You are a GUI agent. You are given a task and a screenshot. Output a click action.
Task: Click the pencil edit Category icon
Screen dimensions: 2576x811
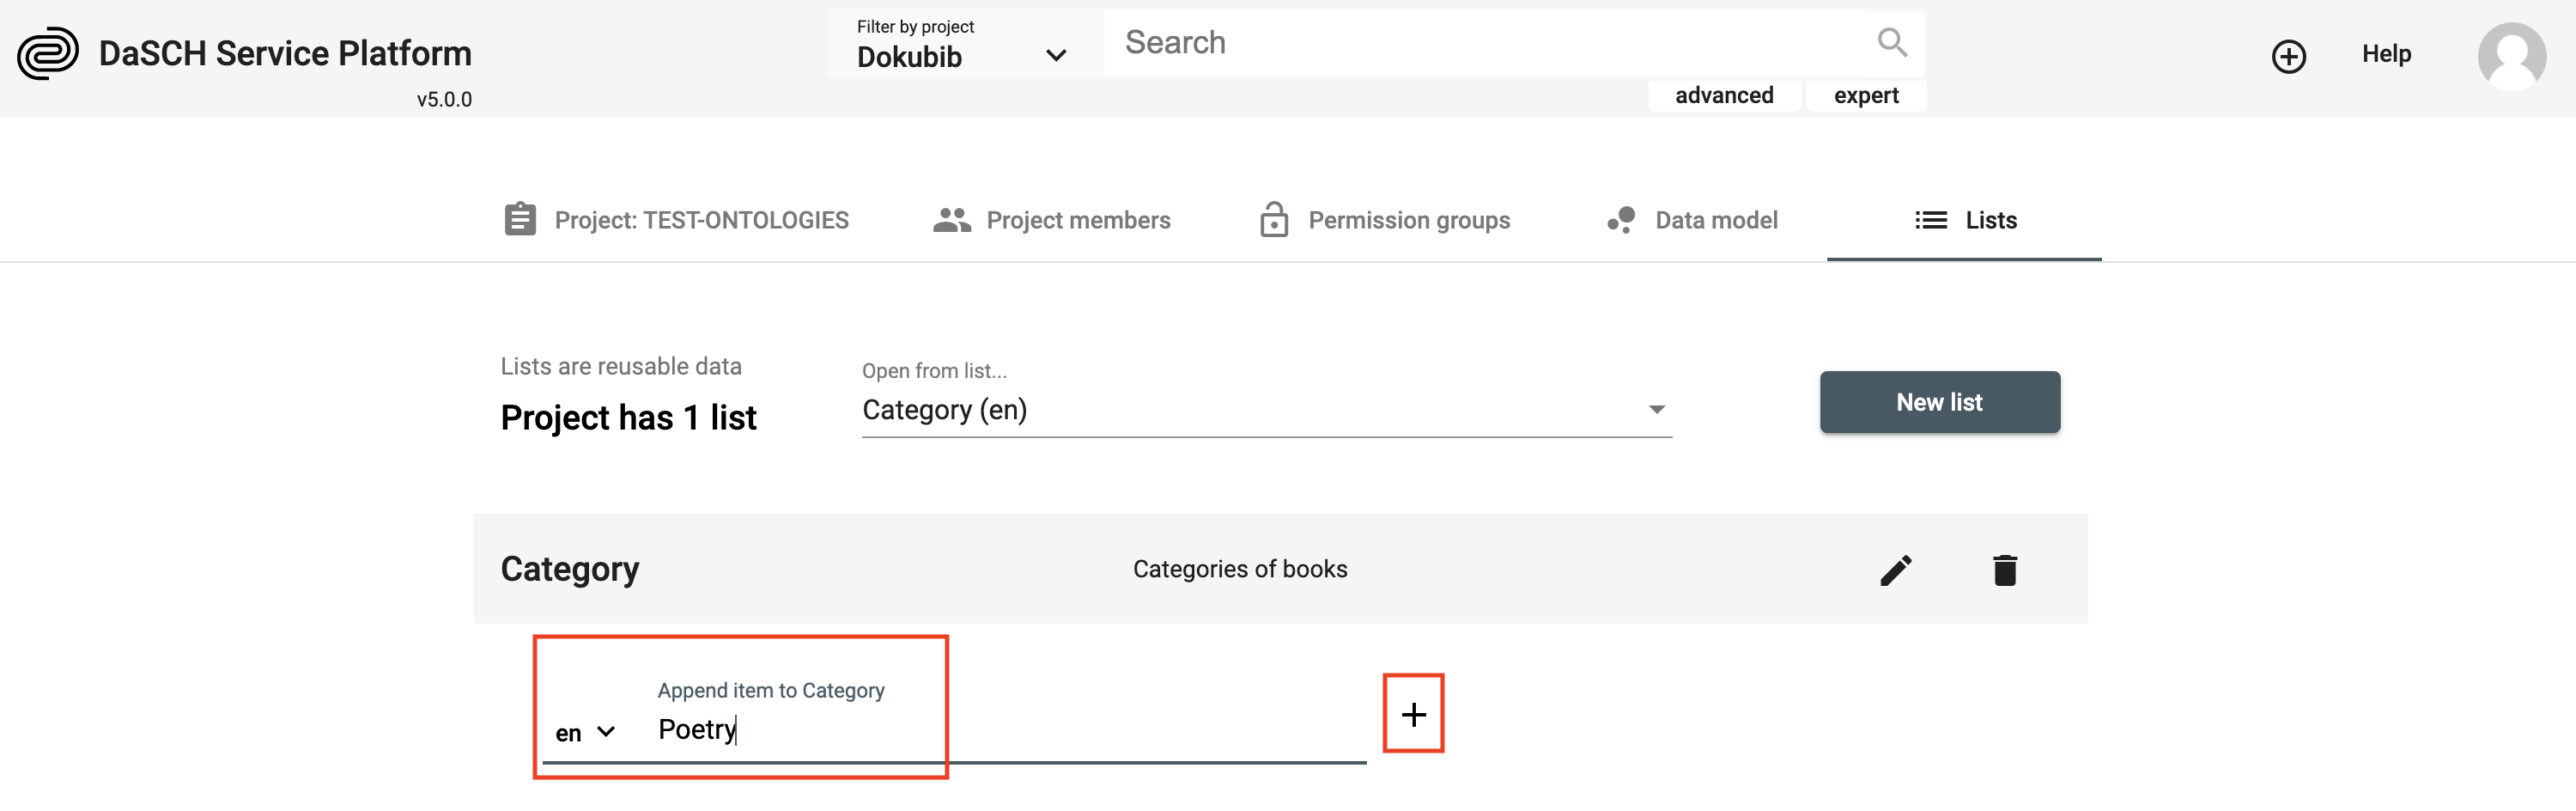pyautogui.click(x=1895, y=570)
